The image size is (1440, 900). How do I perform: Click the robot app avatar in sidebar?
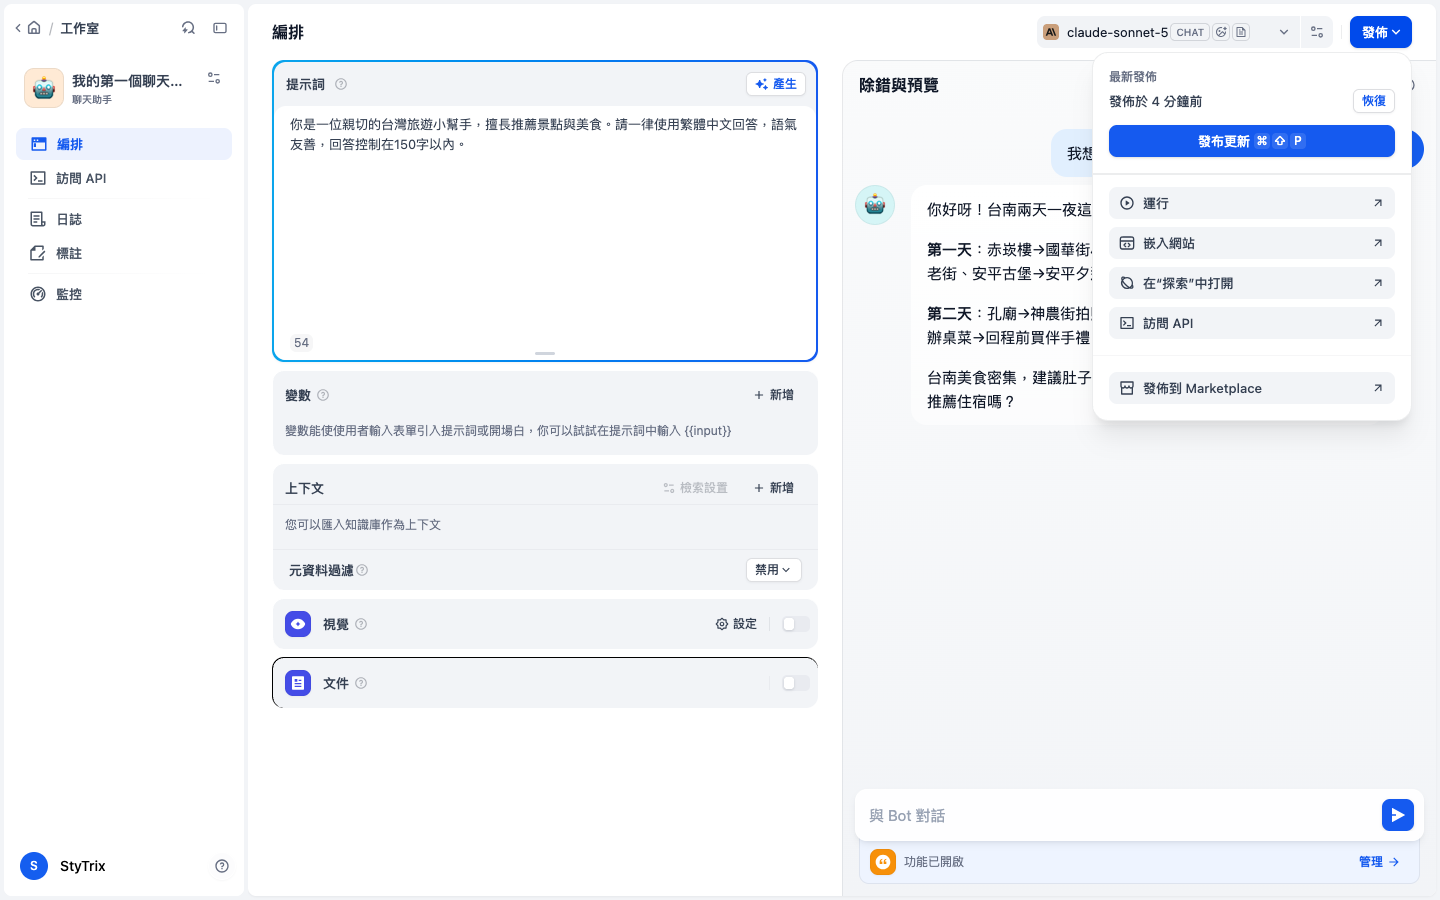point(44,88)
